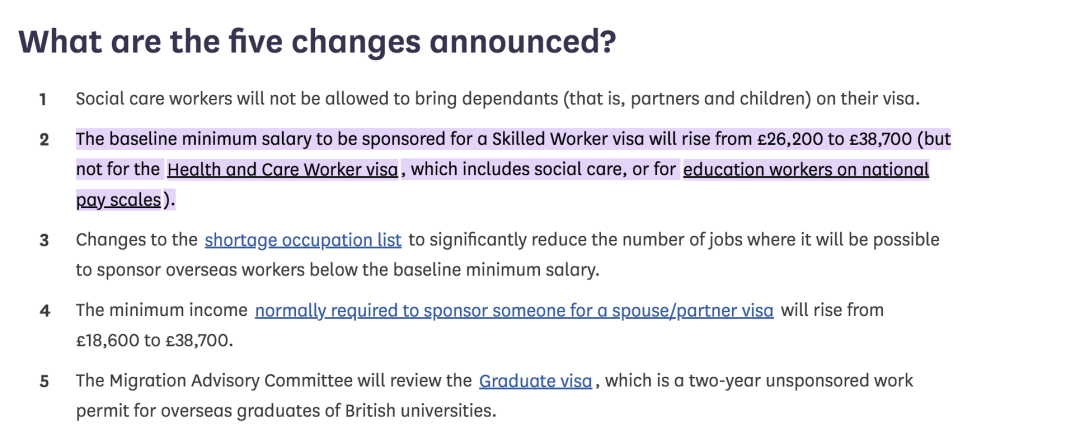Click list number 2 marker
The height and width of the screenshot is (443, 1080).
coord(44,140)
